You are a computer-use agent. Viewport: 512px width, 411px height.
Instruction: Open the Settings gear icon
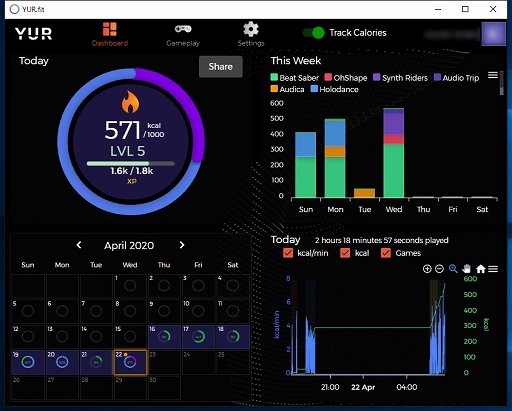[x=251, y=29]
